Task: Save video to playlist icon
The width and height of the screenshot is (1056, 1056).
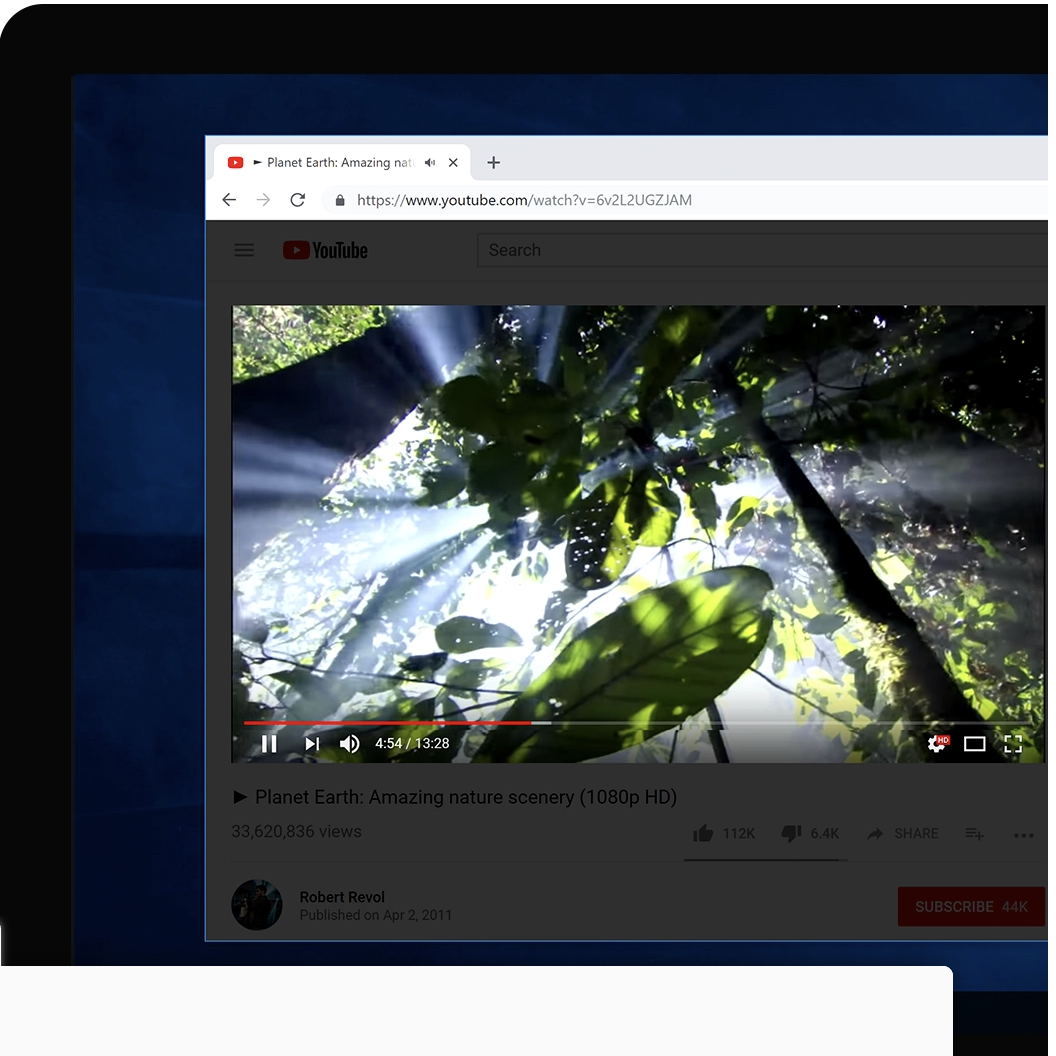Action: tap(975, 834)
